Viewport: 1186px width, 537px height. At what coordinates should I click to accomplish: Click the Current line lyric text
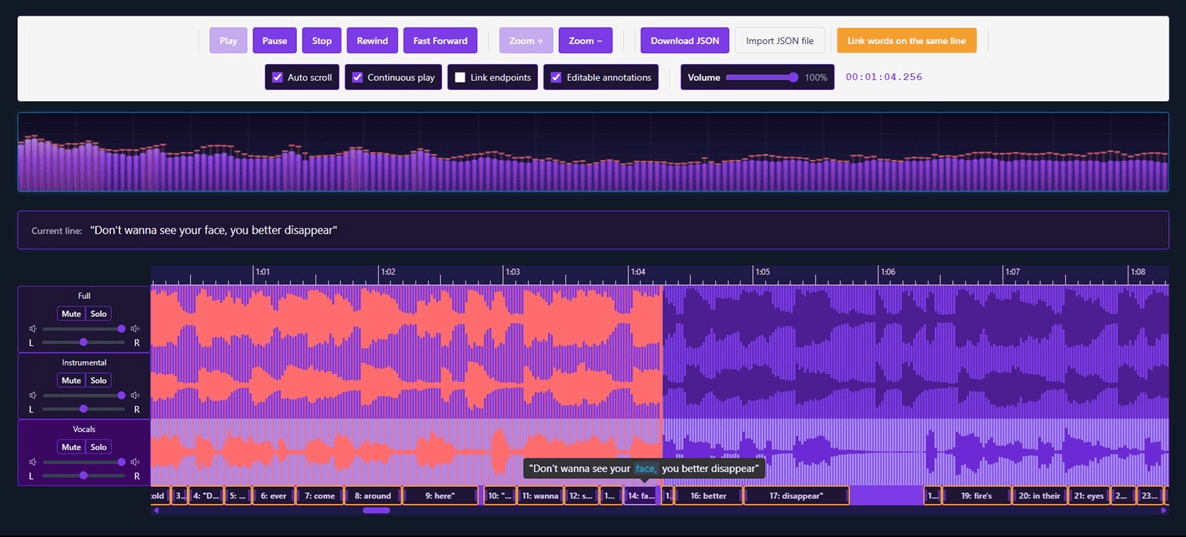(x=213, y=230)
